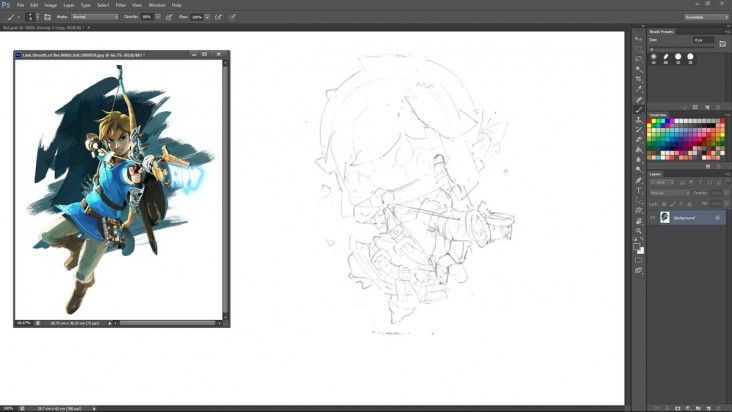Select the Zoom tool
This screenshot has width=732, height=412.
point(639,231)
